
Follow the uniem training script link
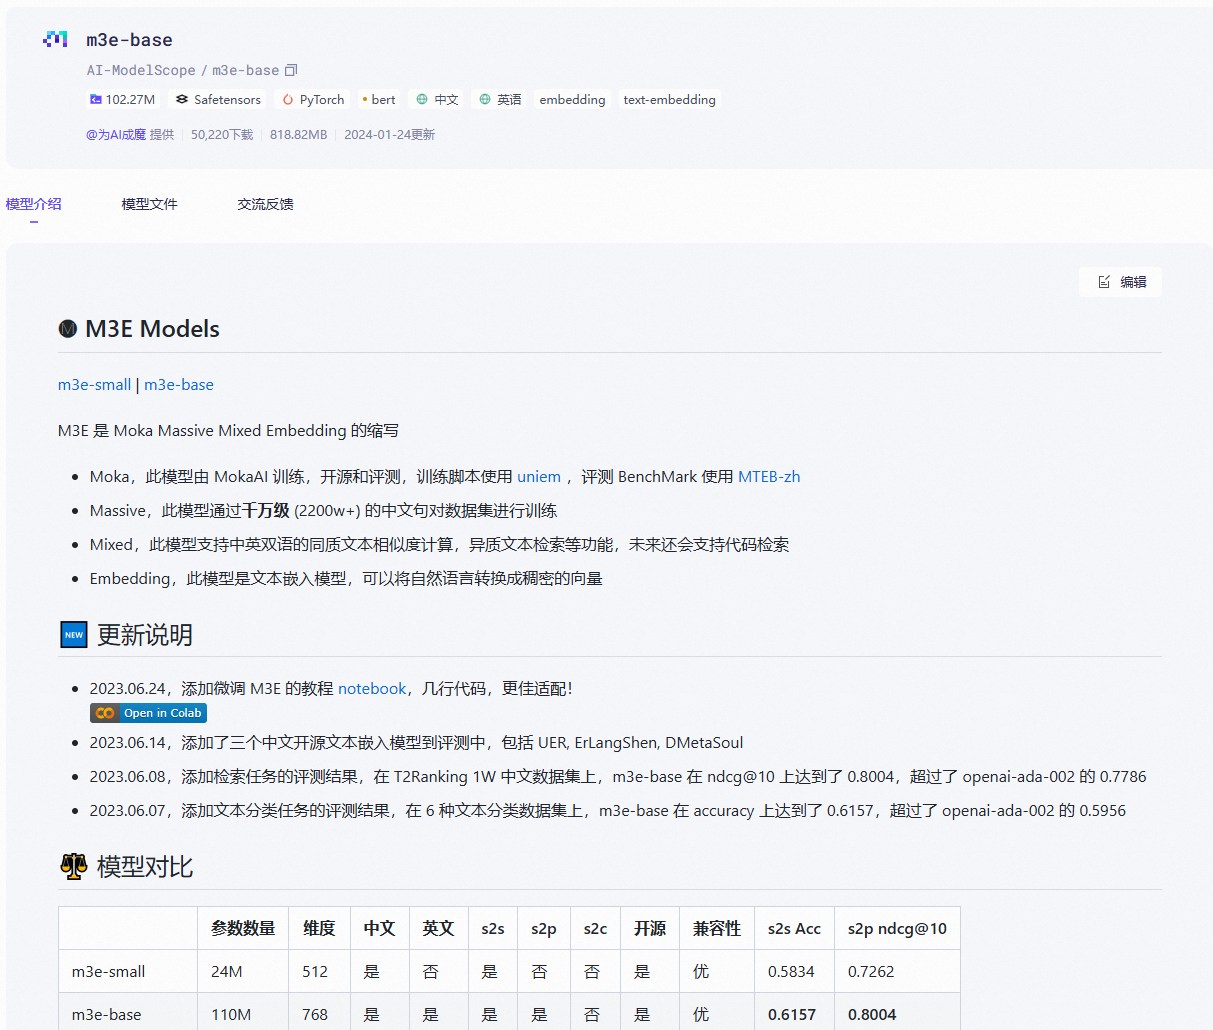[539, 477]
